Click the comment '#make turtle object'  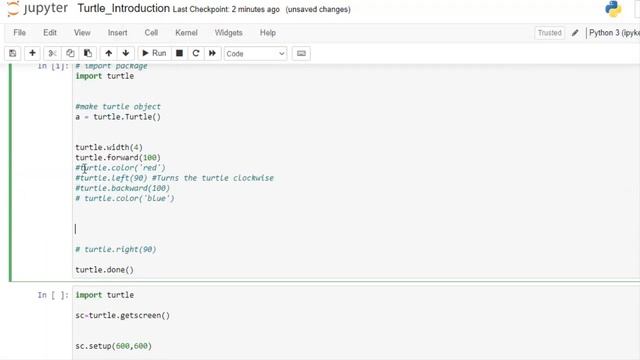118,107
